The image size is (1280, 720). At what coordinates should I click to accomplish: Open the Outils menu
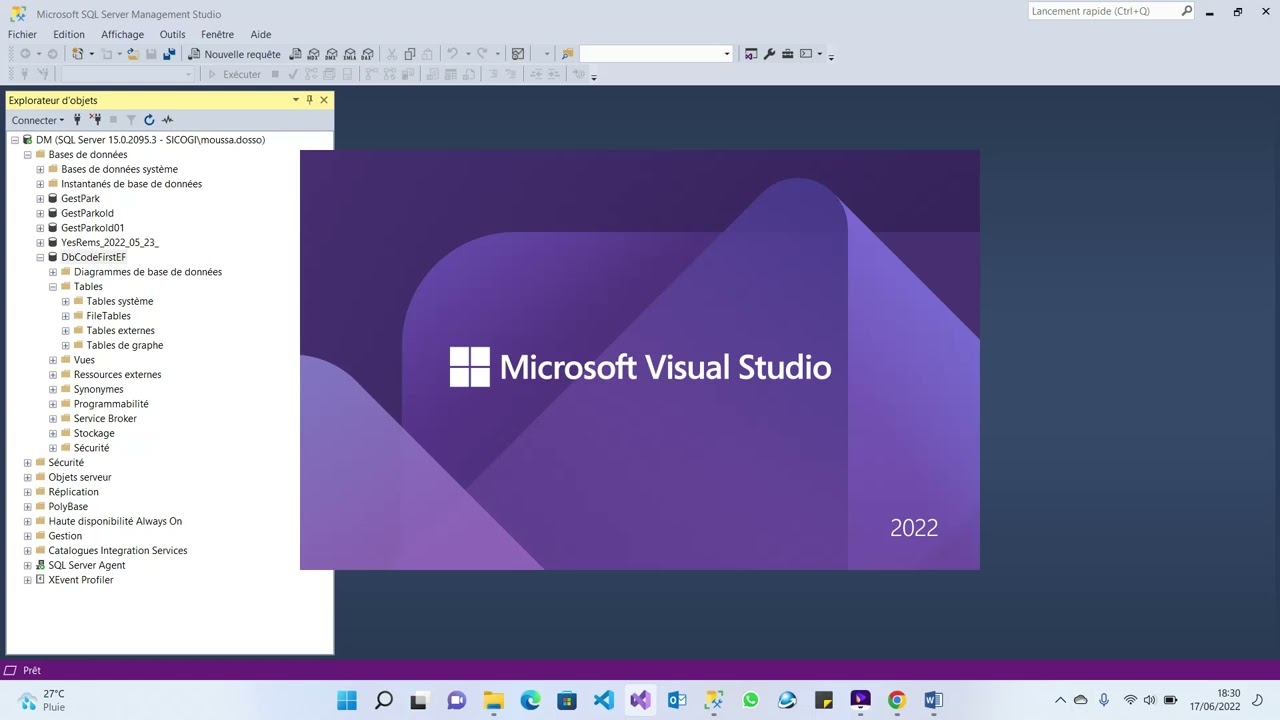point(172,34)
